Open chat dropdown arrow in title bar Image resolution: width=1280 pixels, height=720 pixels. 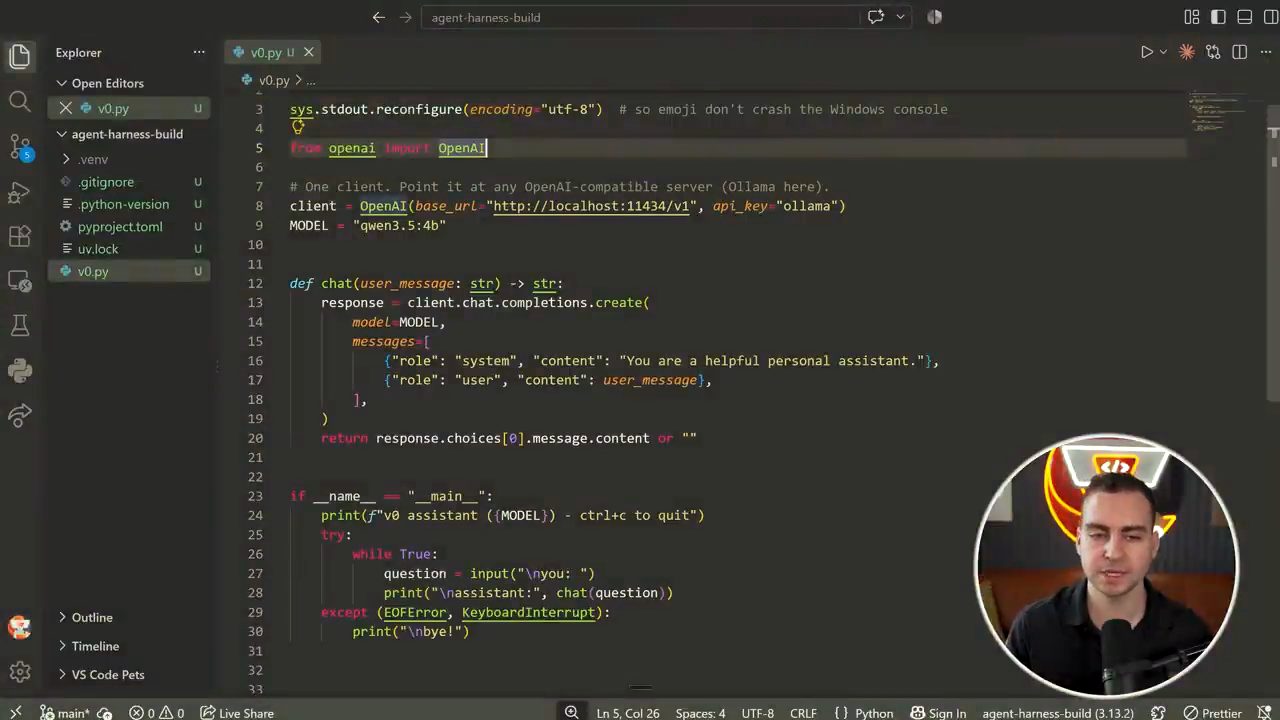pos(900,17)
